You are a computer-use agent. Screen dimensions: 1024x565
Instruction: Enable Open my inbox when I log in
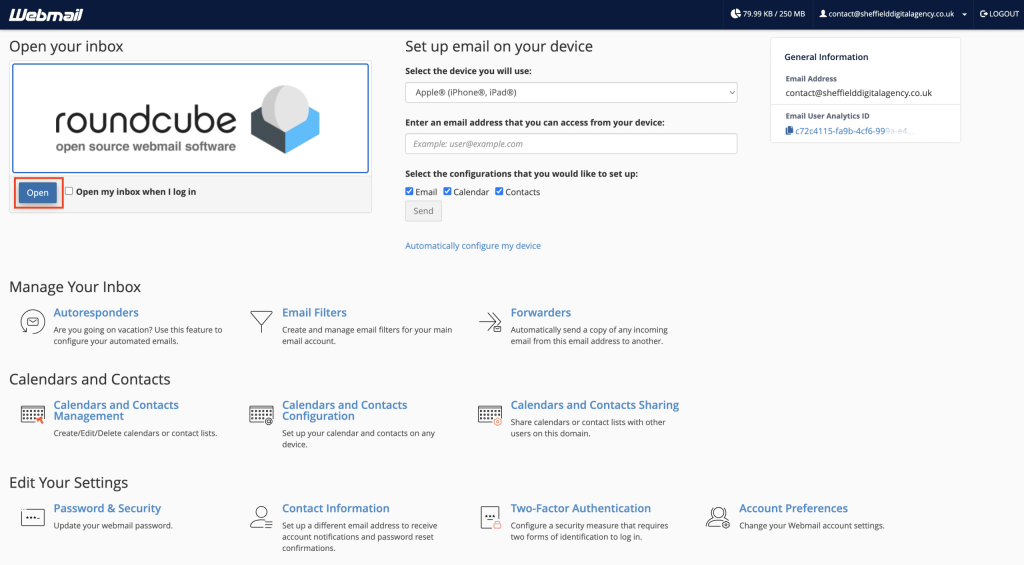69,191
